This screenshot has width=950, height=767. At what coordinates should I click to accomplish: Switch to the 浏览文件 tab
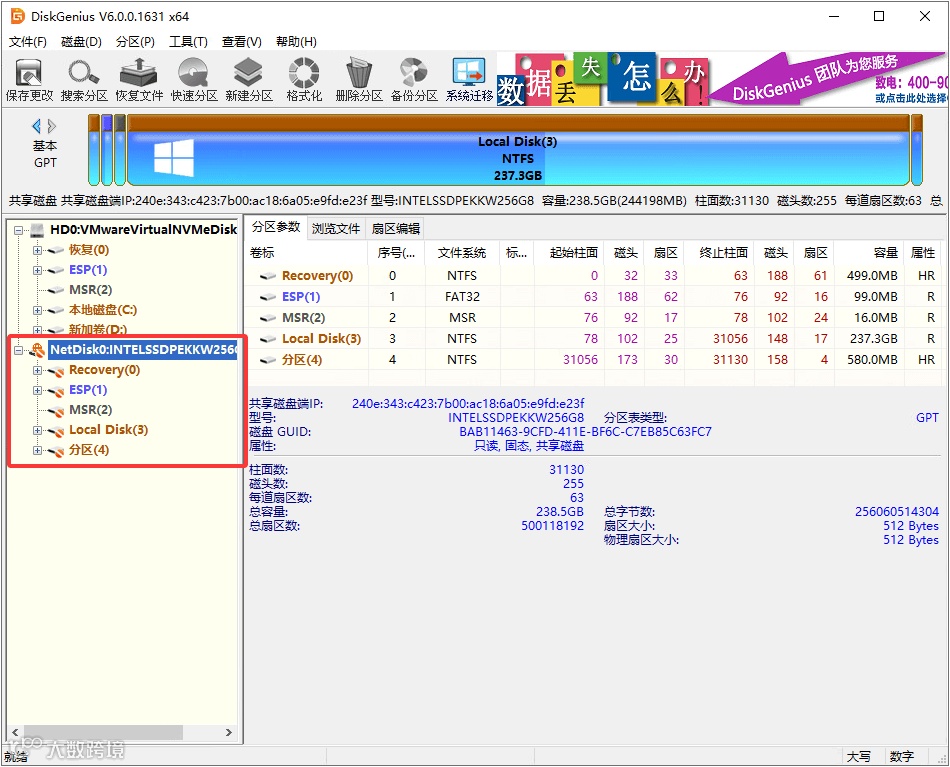point(336,228)
